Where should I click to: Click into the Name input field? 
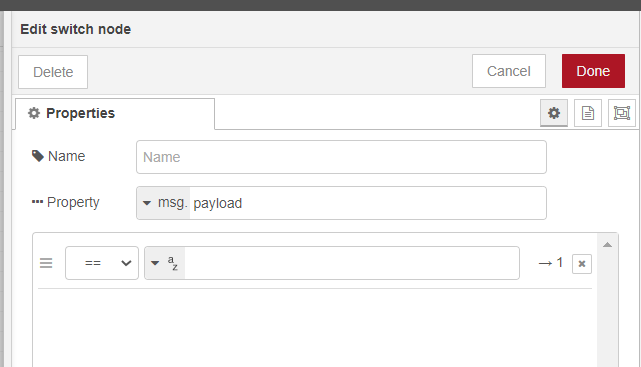341,157
